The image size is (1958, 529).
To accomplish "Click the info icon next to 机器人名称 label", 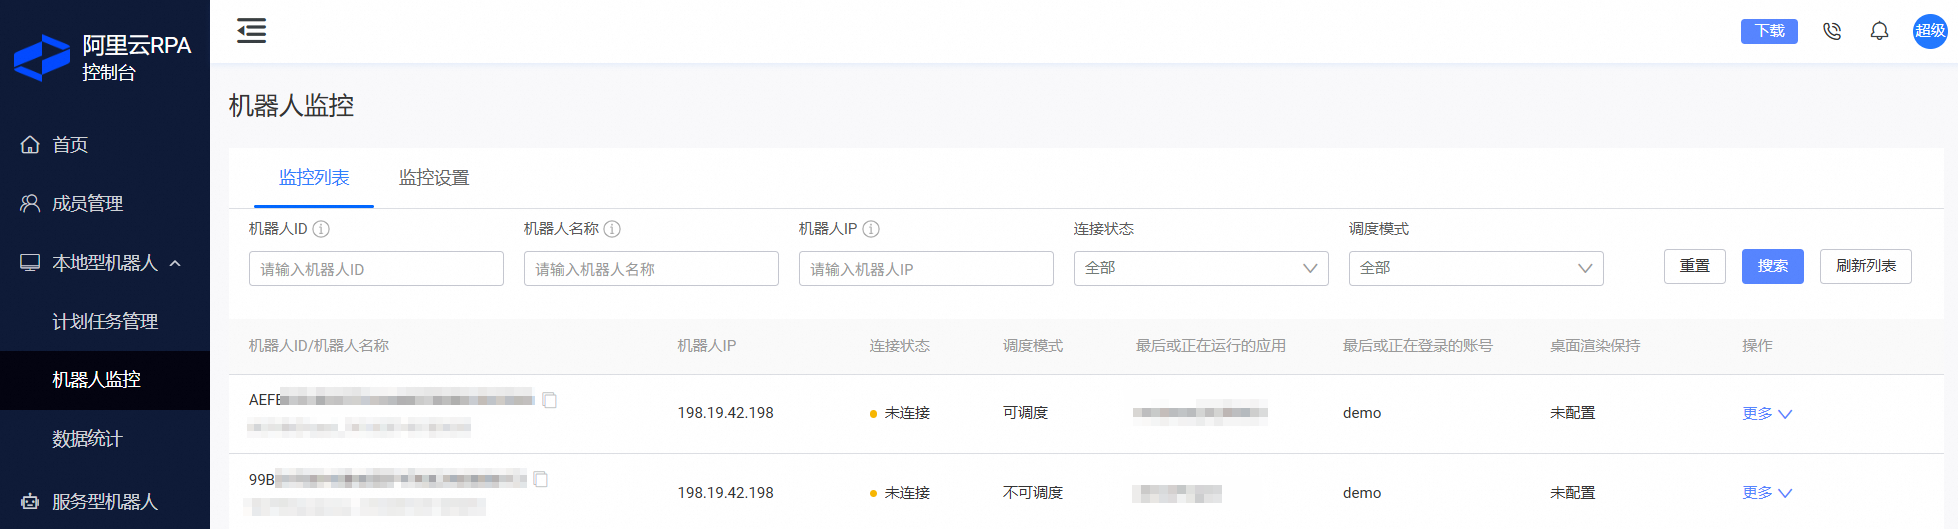I will point(612,229).
